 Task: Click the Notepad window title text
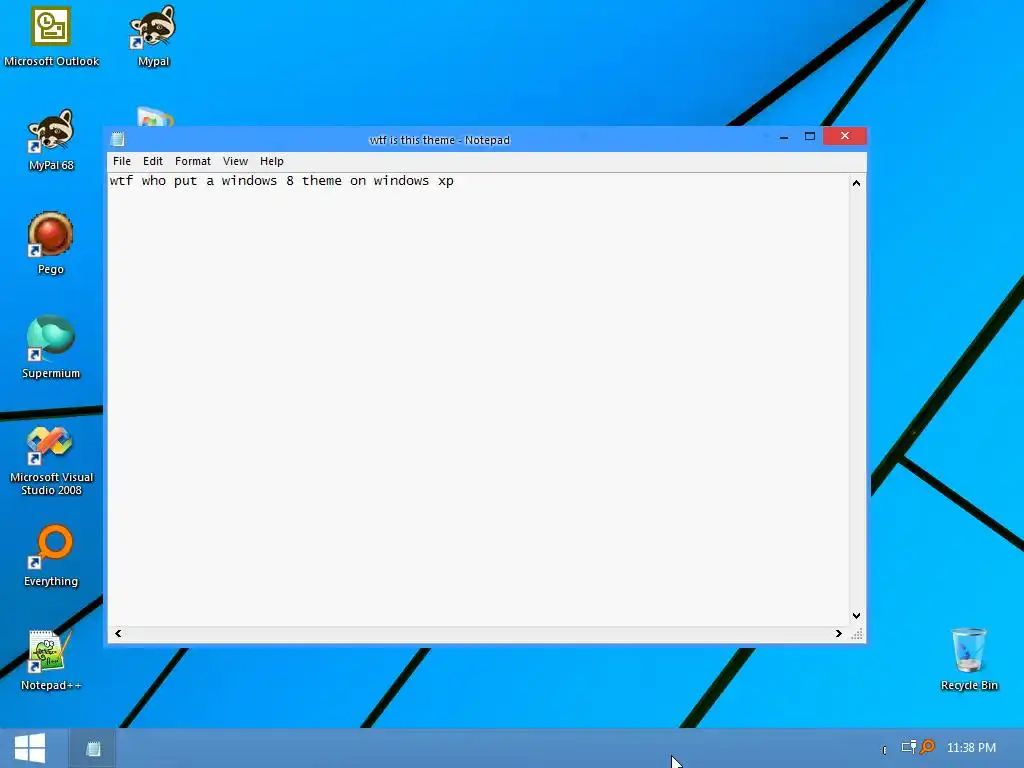tap(440, 140)
